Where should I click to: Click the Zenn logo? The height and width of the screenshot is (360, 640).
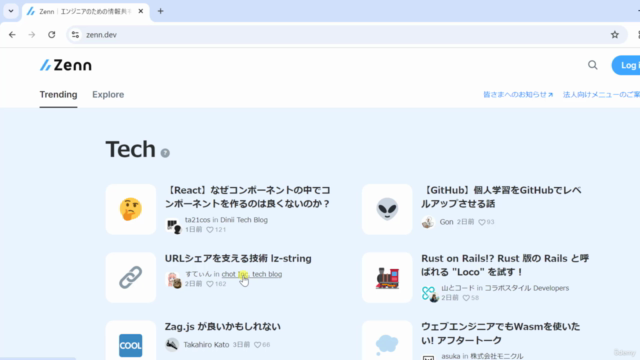tap(66, 65)
